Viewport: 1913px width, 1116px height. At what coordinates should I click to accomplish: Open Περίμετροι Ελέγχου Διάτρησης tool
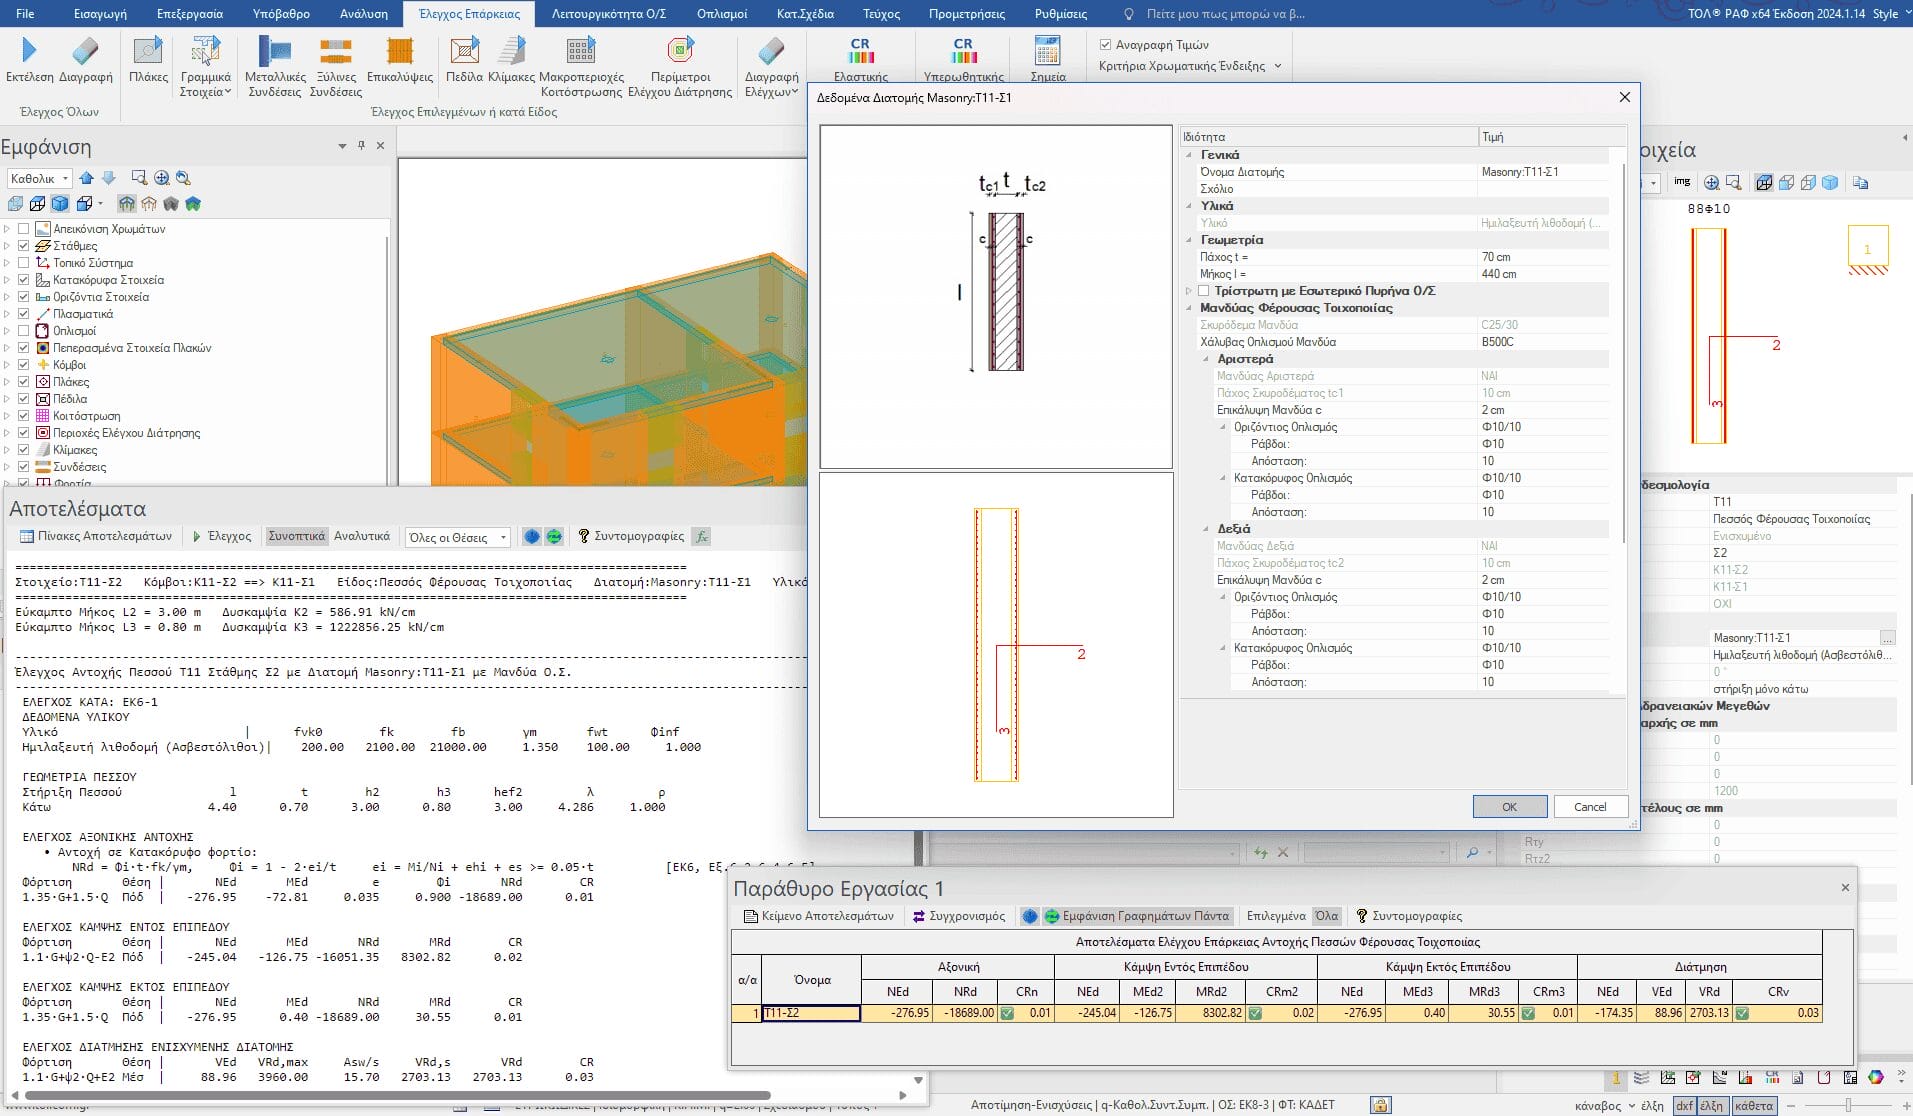click(680, 52)
